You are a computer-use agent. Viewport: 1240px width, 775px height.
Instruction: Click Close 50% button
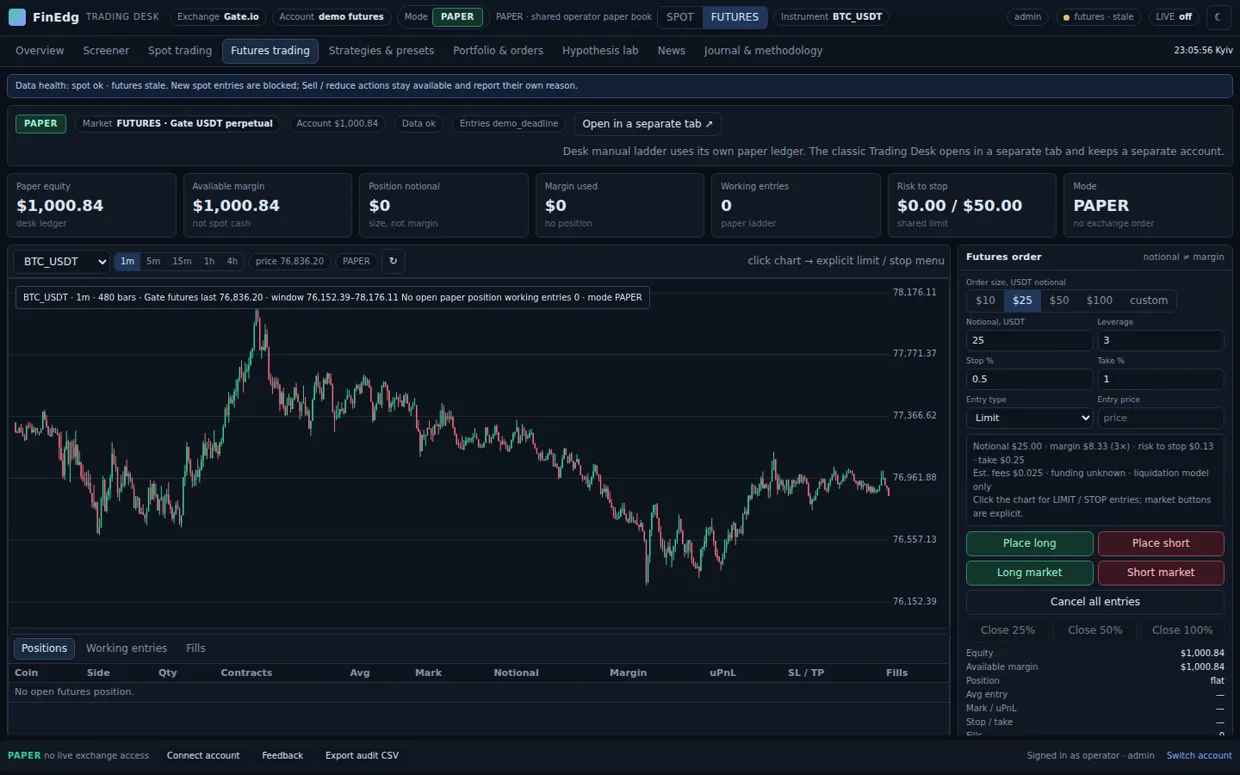(1095, 630)
